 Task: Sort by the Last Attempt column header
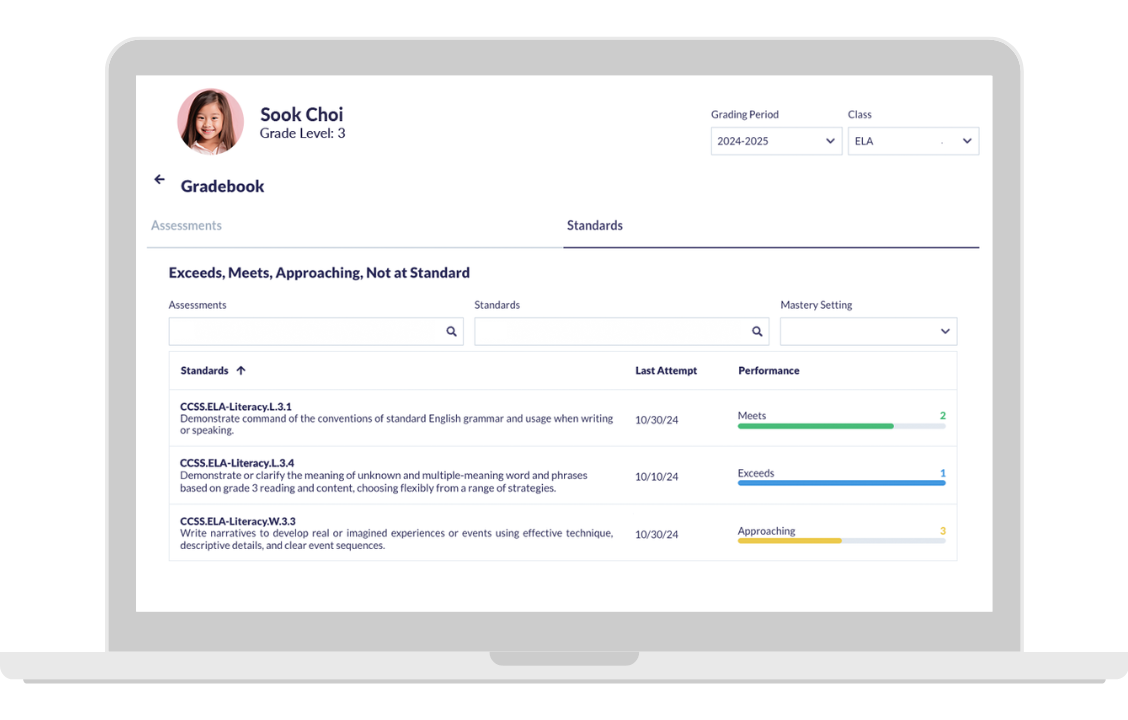tap(666, 371)
